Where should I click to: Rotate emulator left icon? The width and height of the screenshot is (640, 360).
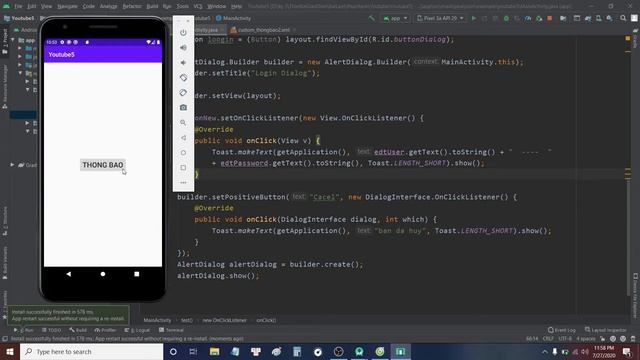tap(183, 78)
